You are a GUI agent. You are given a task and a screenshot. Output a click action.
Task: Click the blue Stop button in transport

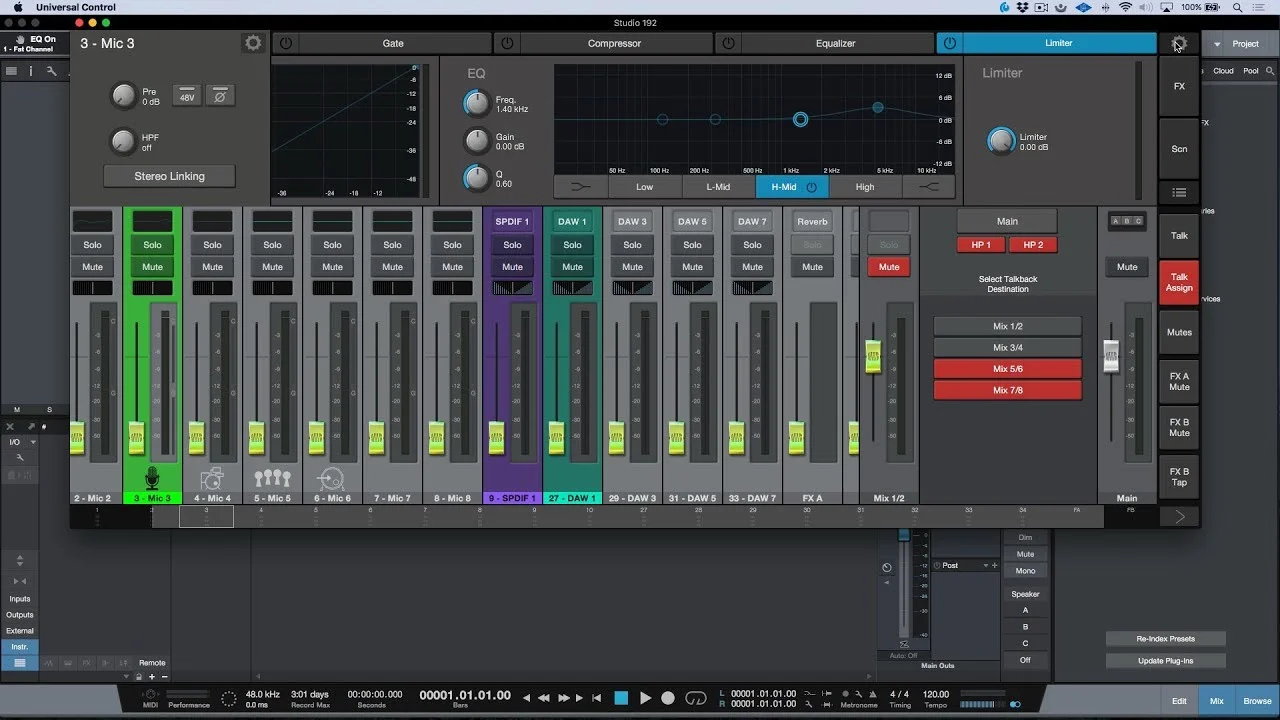pos(621,698)
